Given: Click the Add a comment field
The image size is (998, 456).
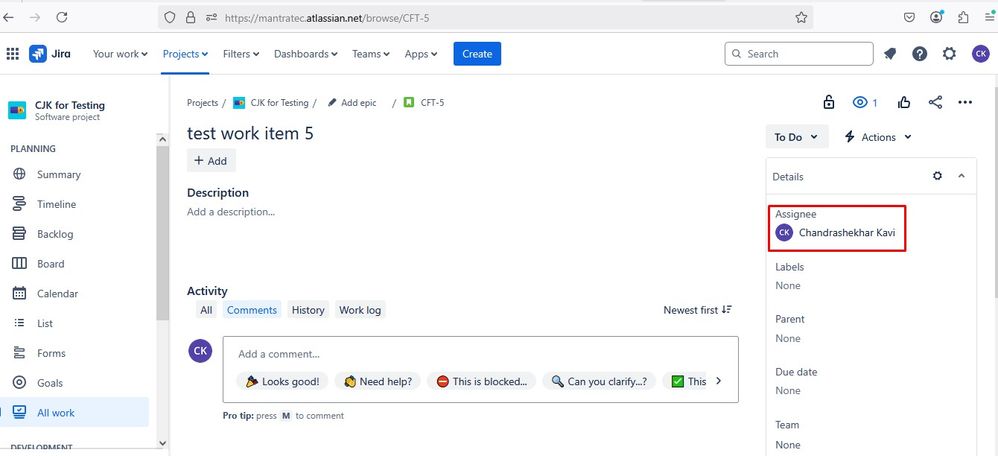Looking at the screenshot, I should [x=481, y=354].
